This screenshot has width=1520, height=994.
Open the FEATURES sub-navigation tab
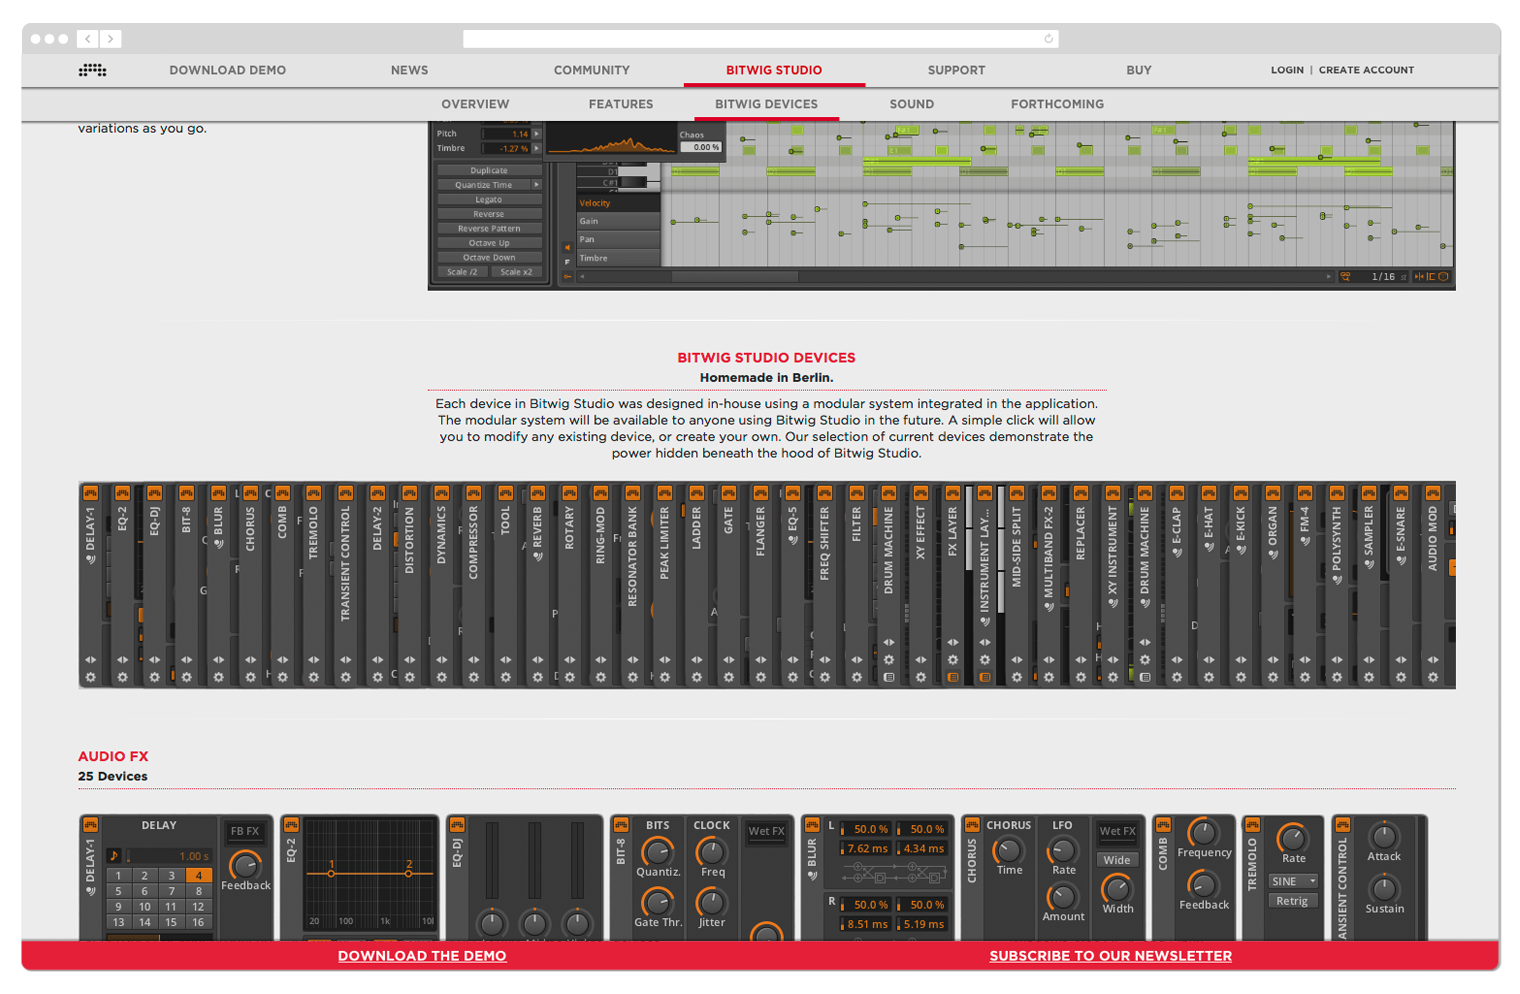click(620, 104)
